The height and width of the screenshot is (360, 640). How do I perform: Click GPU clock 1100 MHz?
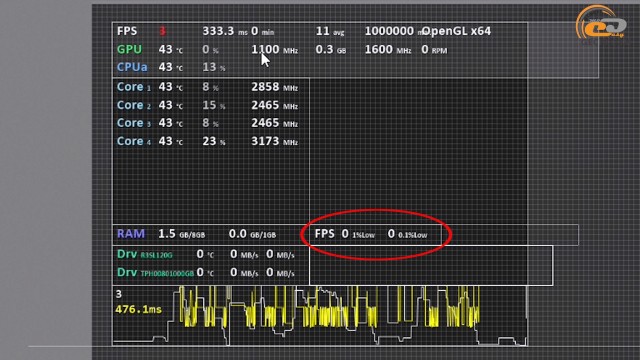click(x=274, y=50)
